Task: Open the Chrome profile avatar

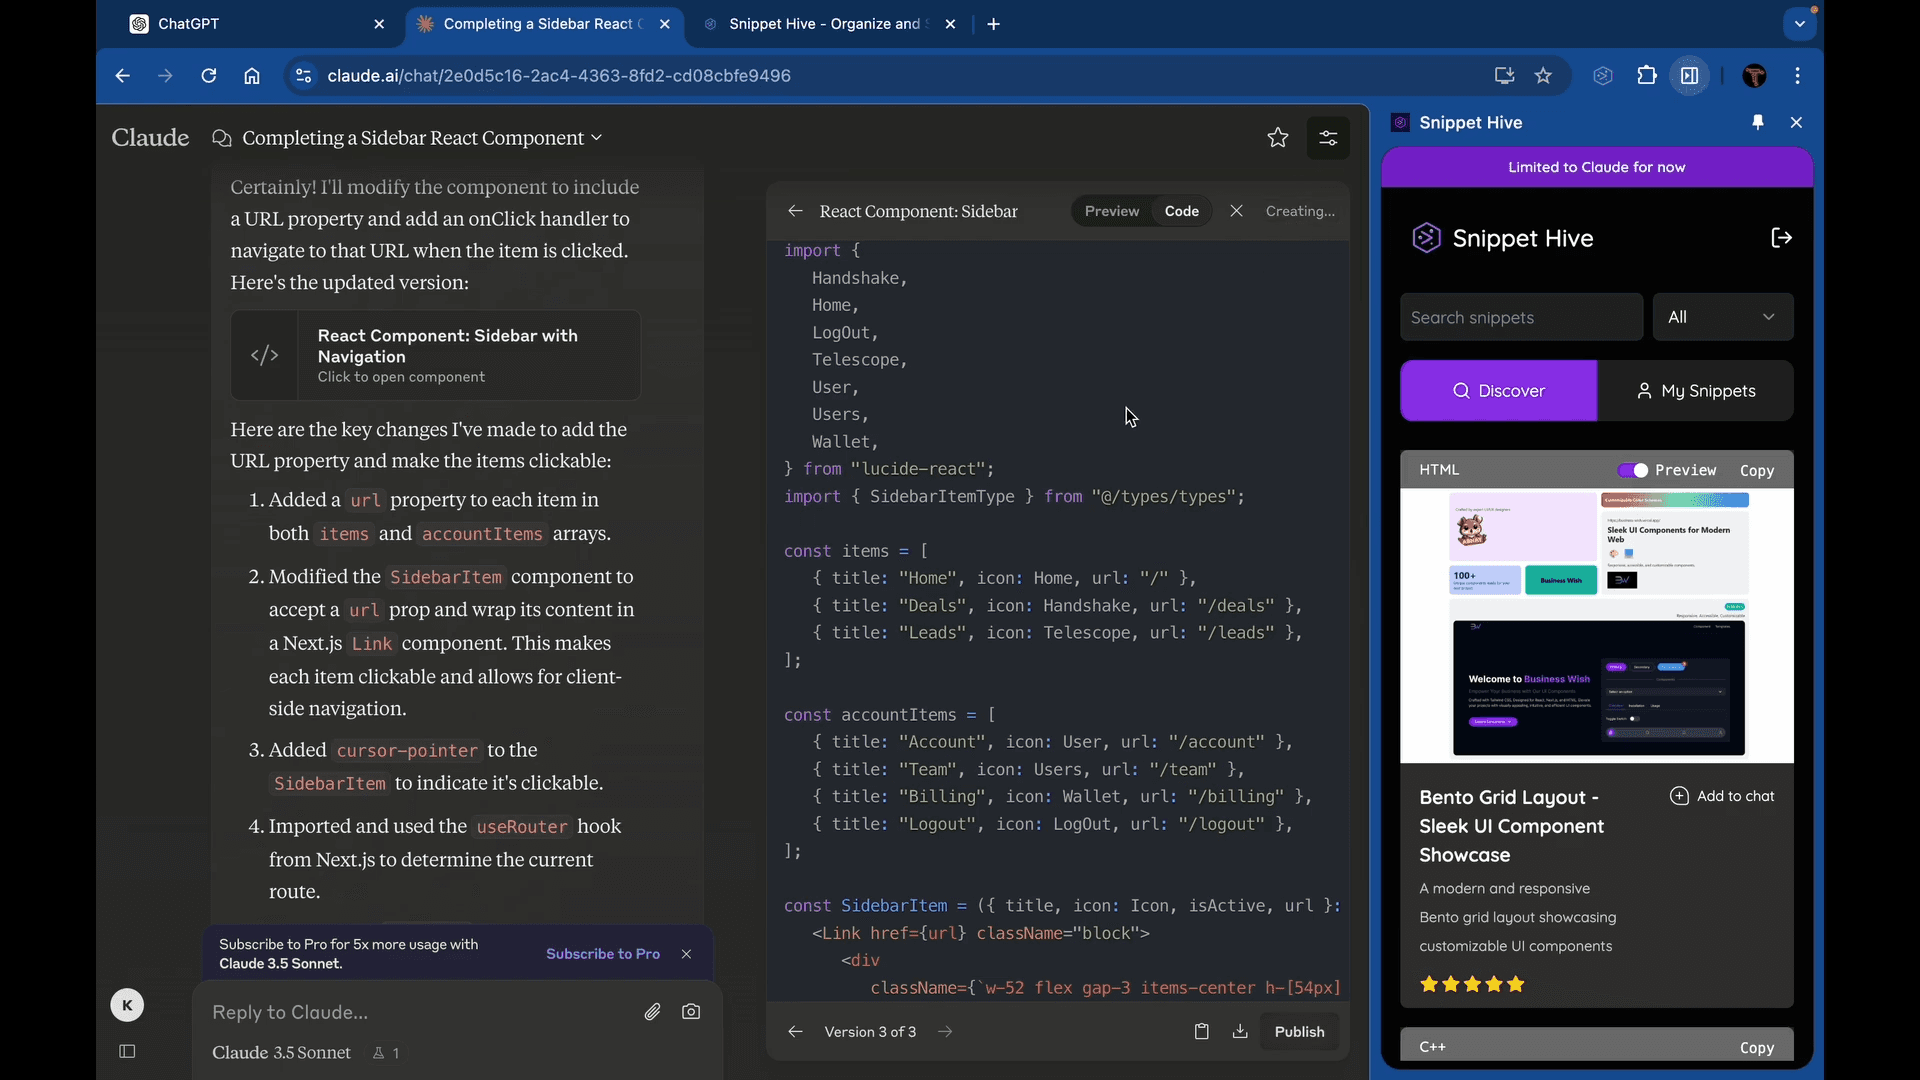Action: [x=1756, y=75]
